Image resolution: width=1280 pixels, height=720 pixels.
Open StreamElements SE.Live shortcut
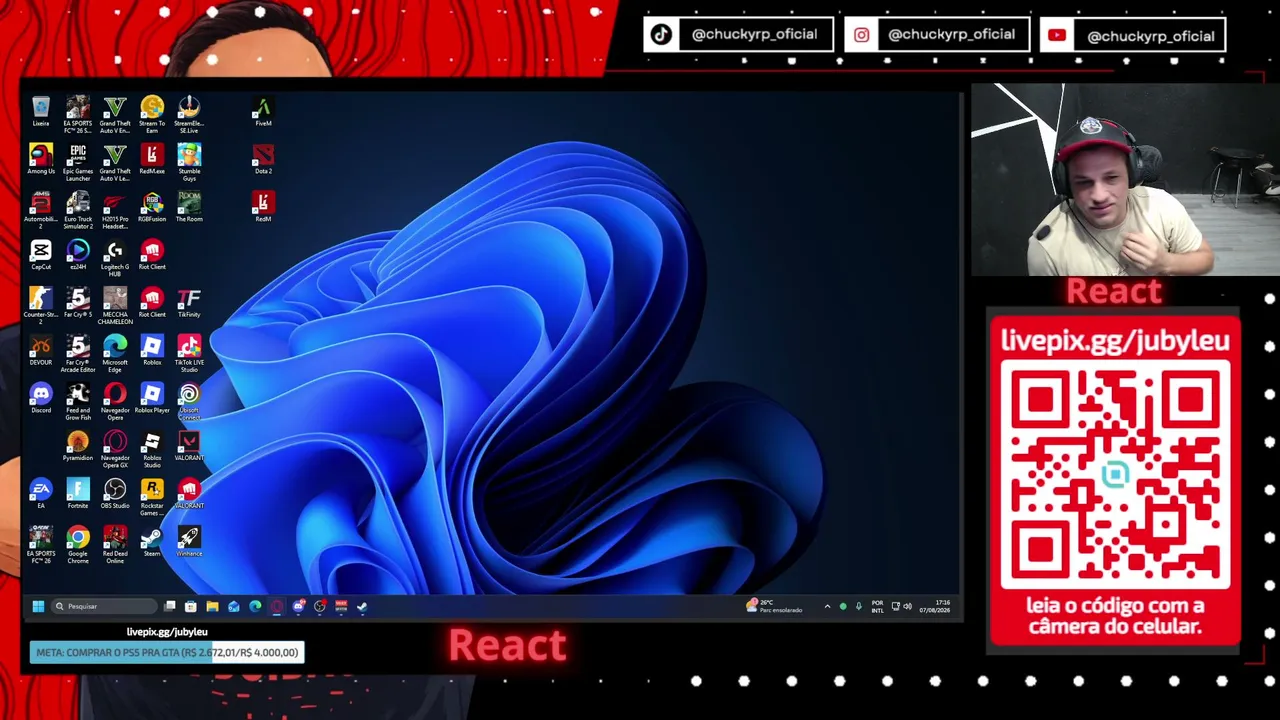point(189,115)
